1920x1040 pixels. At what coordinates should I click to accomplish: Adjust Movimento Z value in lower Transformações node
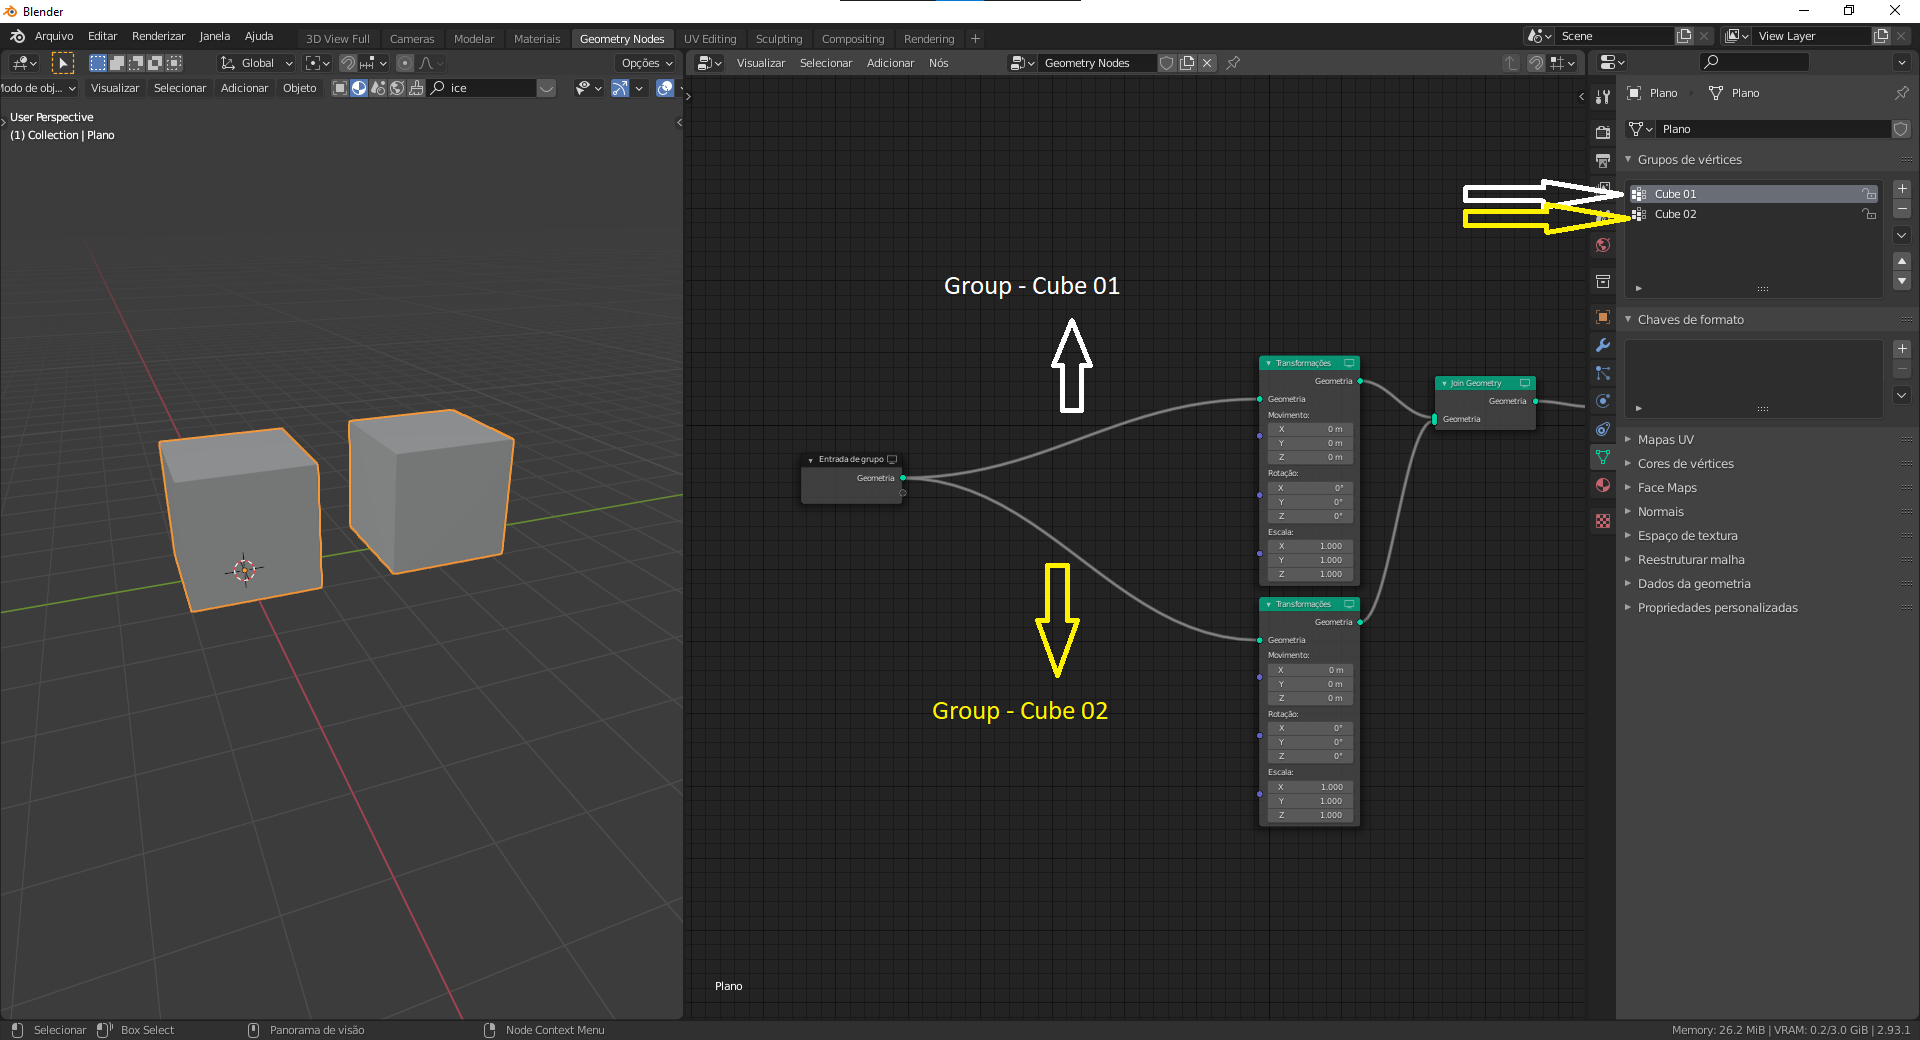tap(1311, 698)
